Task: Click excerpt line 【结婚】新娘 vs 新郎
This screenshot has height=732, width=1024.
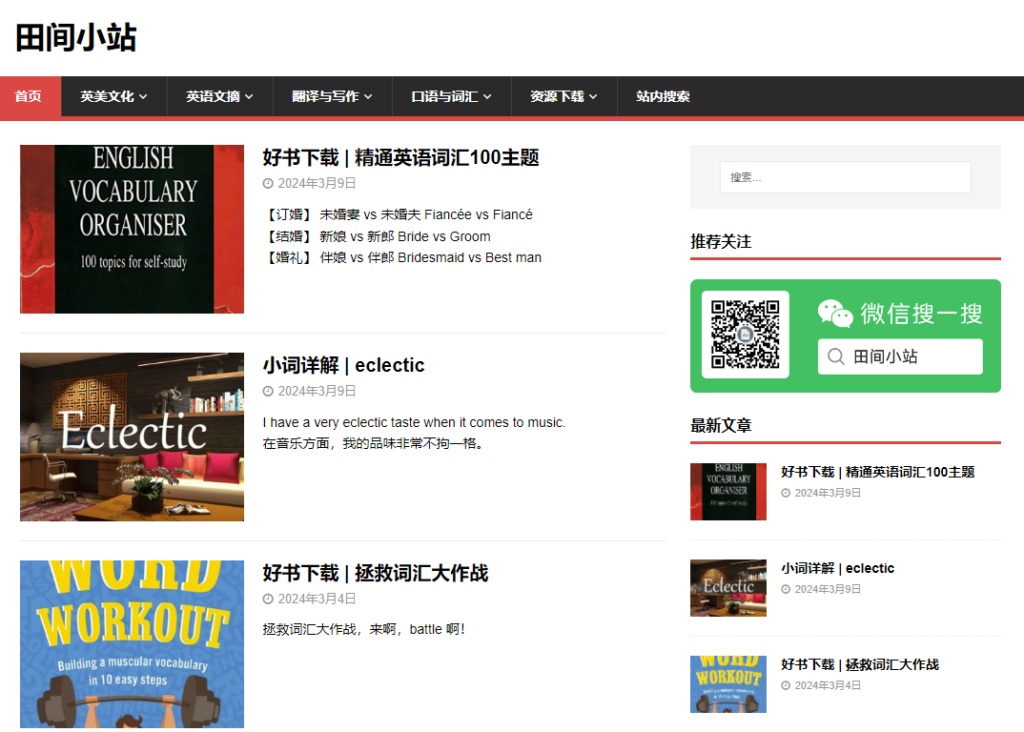Action: tap(377, 236)
